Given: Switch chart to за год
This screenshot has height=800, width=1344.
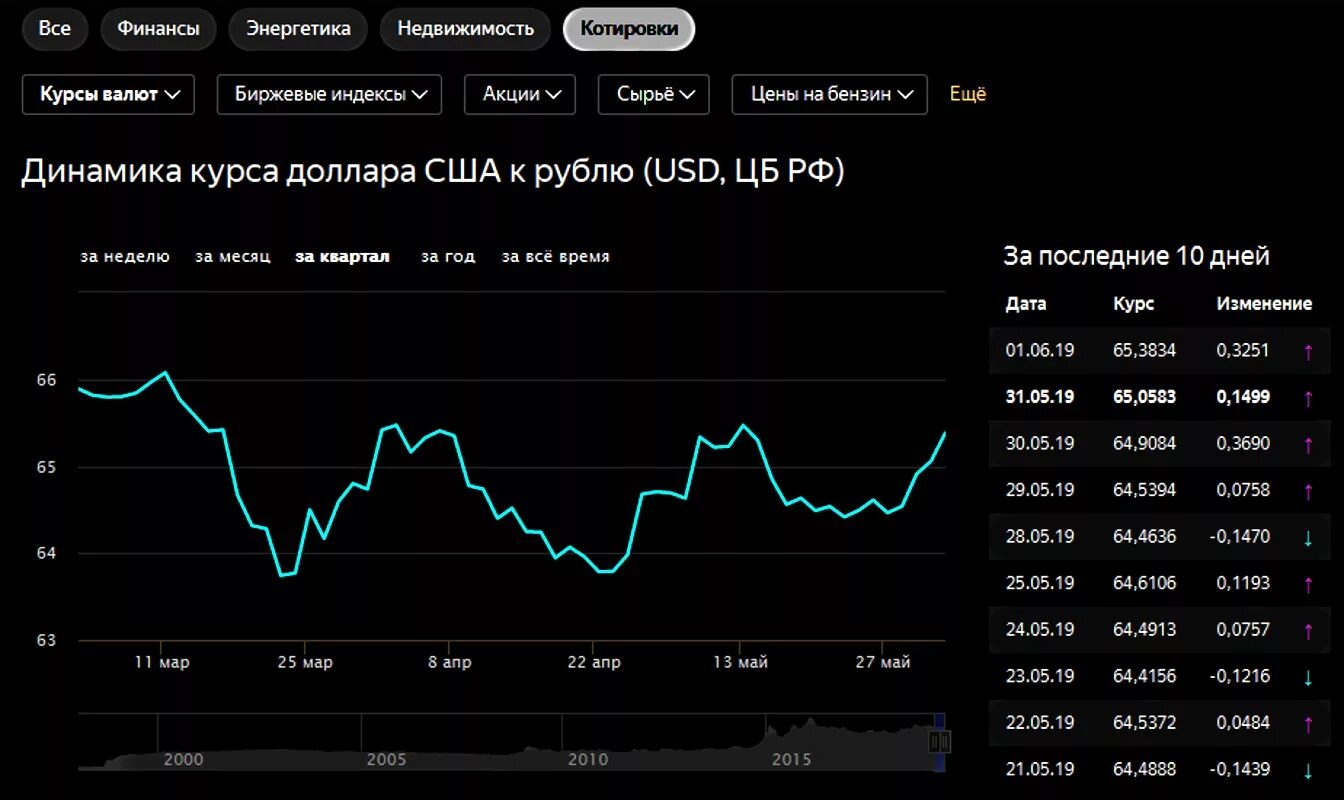Looking at the screenshot, I should pyautogui.click(x=448, y=257).
